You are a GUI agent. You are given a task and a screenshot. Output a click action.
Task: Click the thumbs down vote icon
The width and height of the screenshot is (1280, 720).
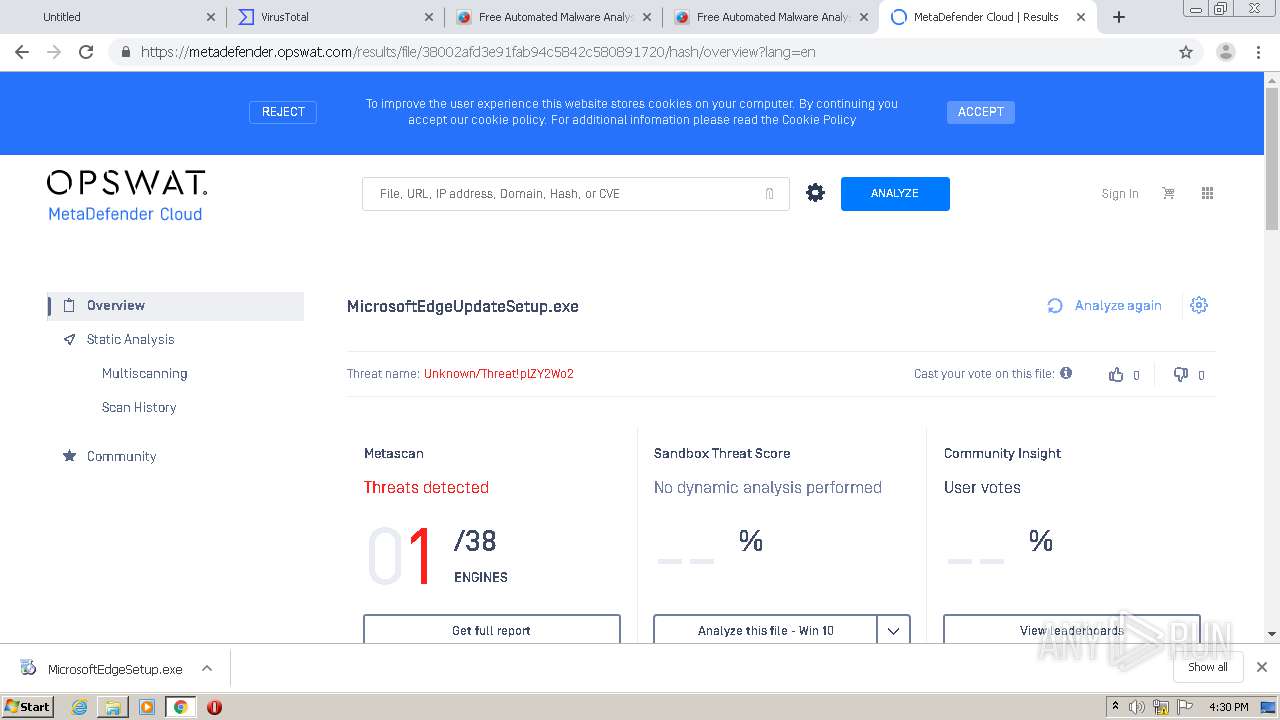[1181, 374]
